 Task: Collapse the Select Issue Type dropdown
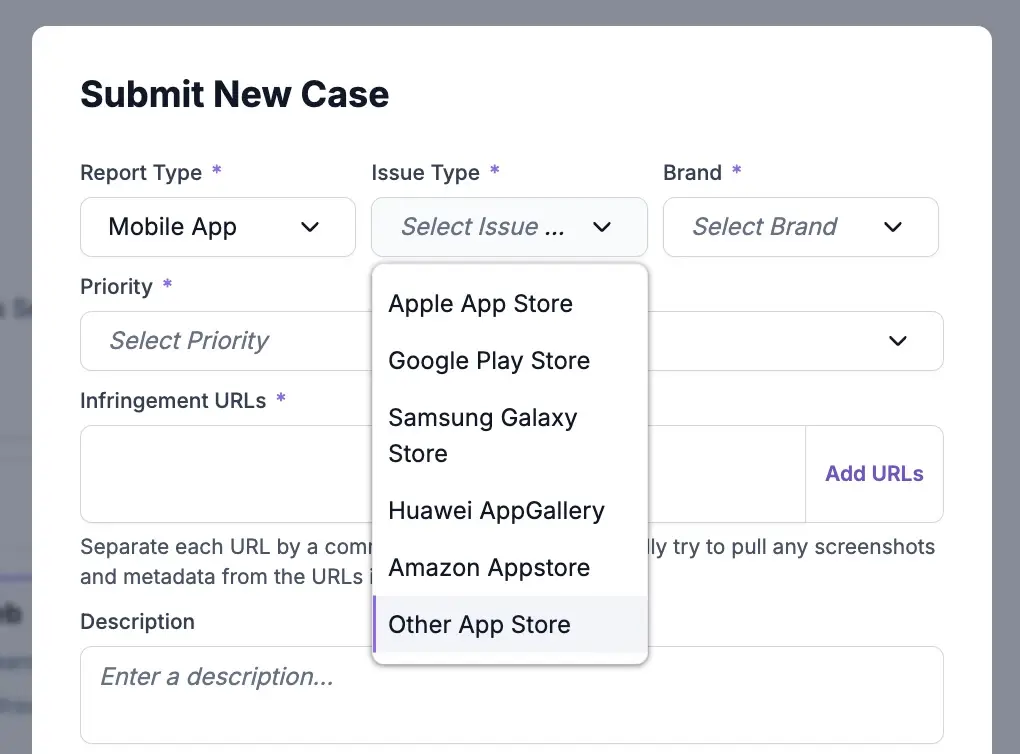coord(509,227)
